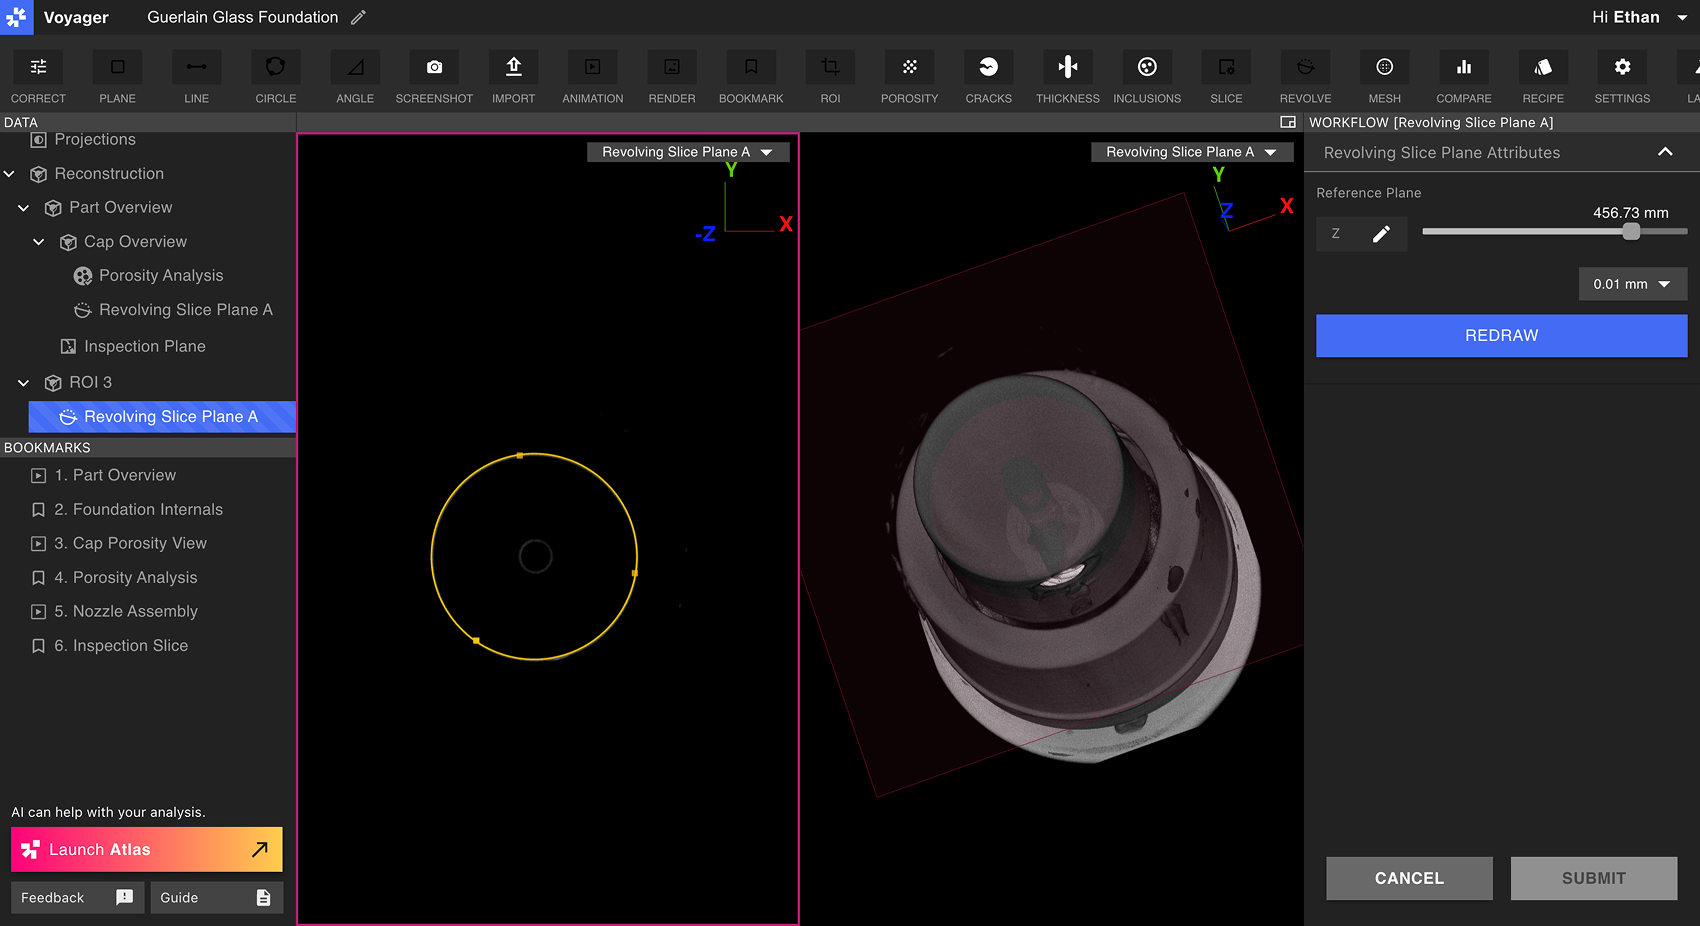This screenshot has height=926, width=1700.
Task: Open the Revolve tool
Action: [1305, 78]
